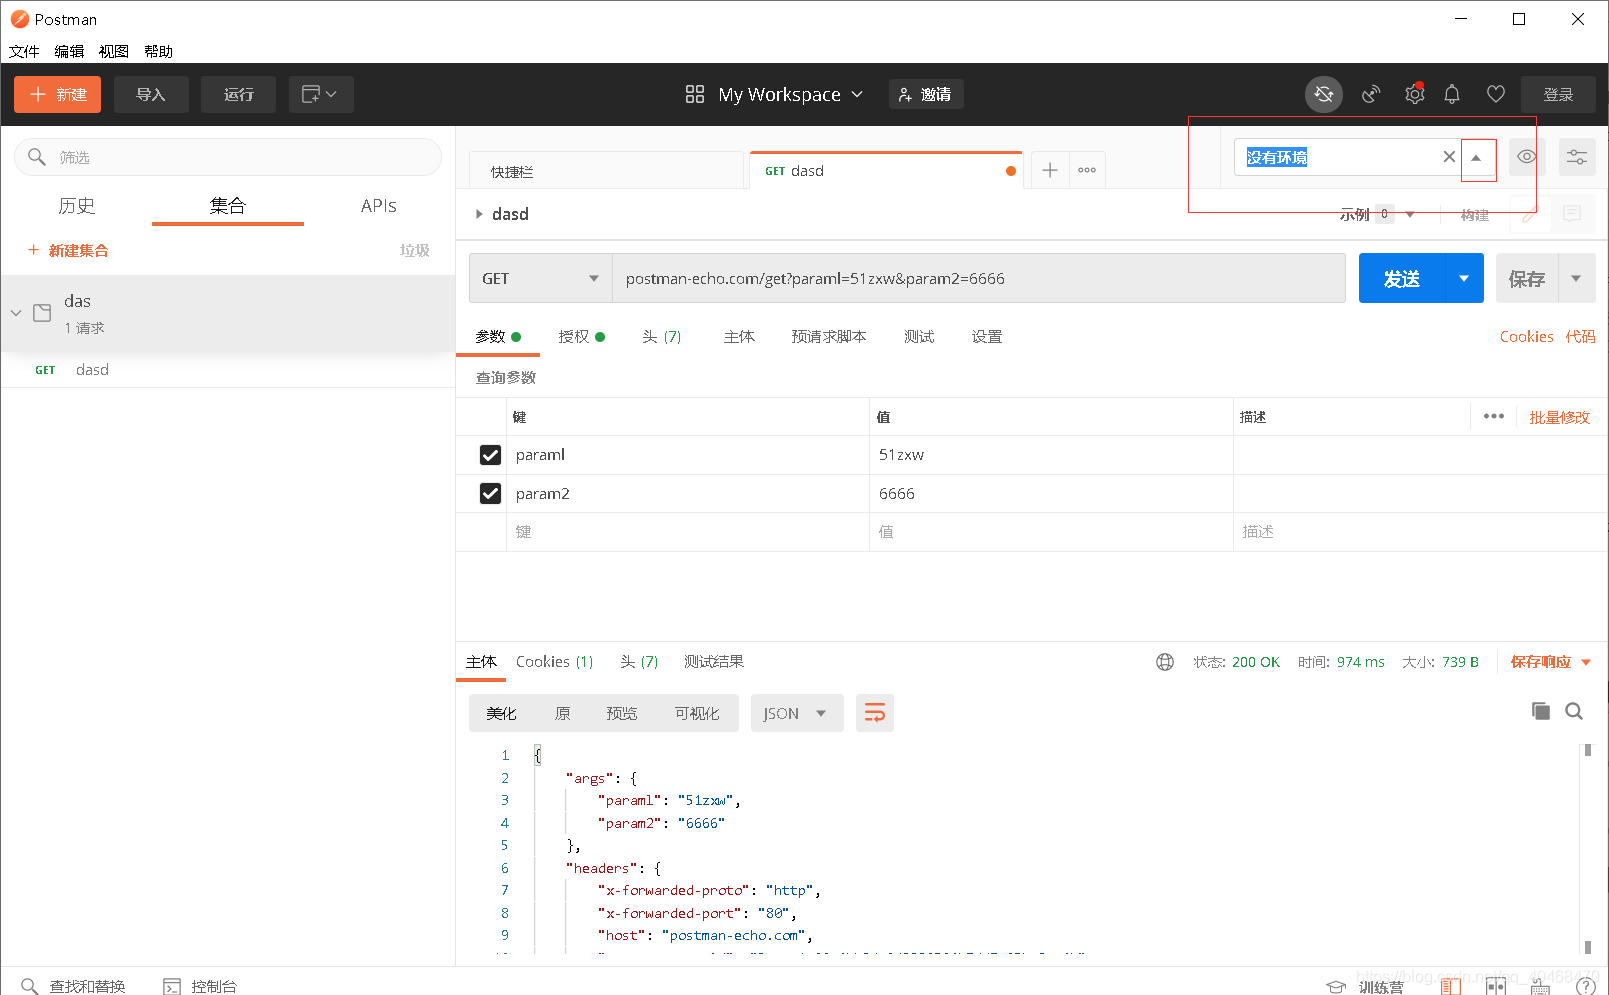Image resolution: width=1609 pixels, height=995 pixels.
Task: Open the Console from status bar
Action: [200, 986]
